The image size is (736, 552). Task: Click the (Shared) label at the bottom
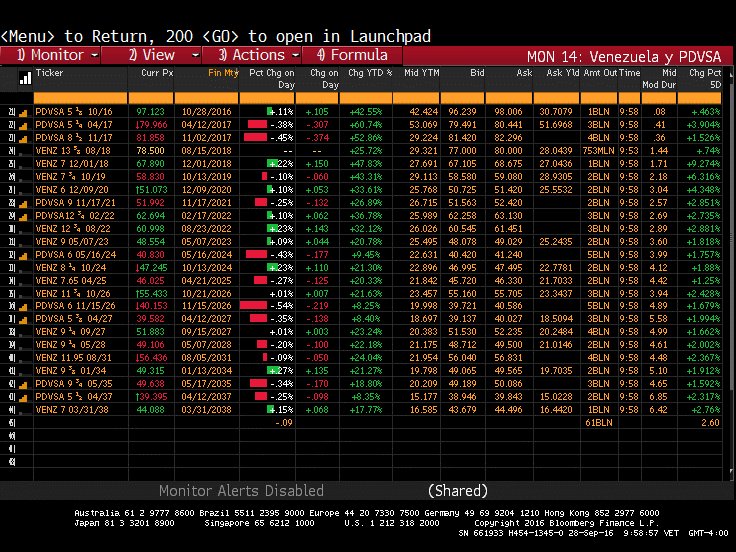pyautogui.click(x=457, y=491)
